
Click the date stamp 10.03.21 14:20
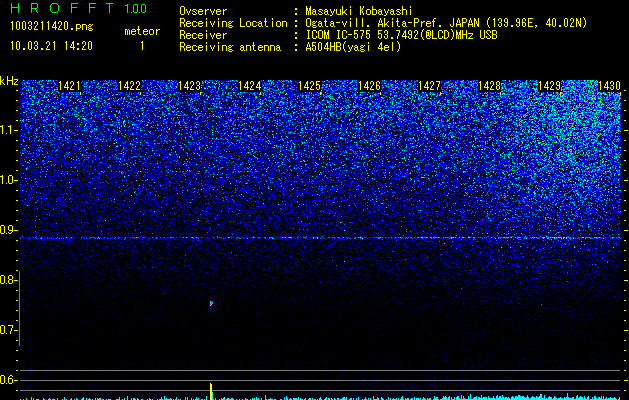51,46
